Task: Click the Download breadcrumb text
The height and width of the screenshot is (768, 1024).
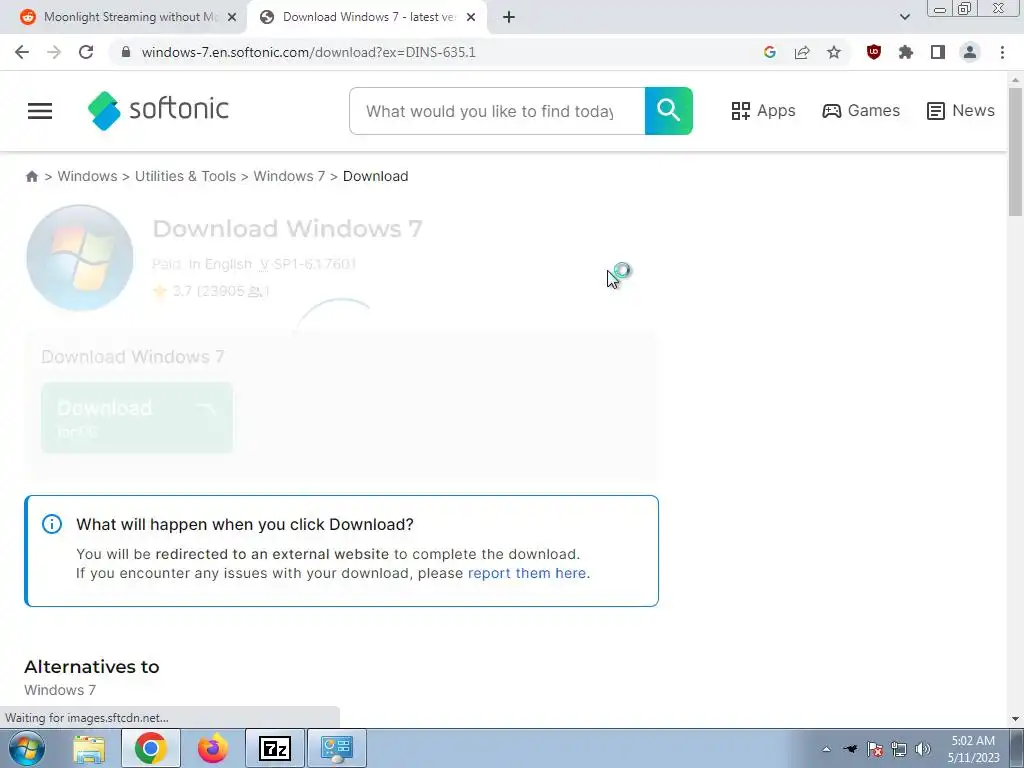Action: (376, 176)
